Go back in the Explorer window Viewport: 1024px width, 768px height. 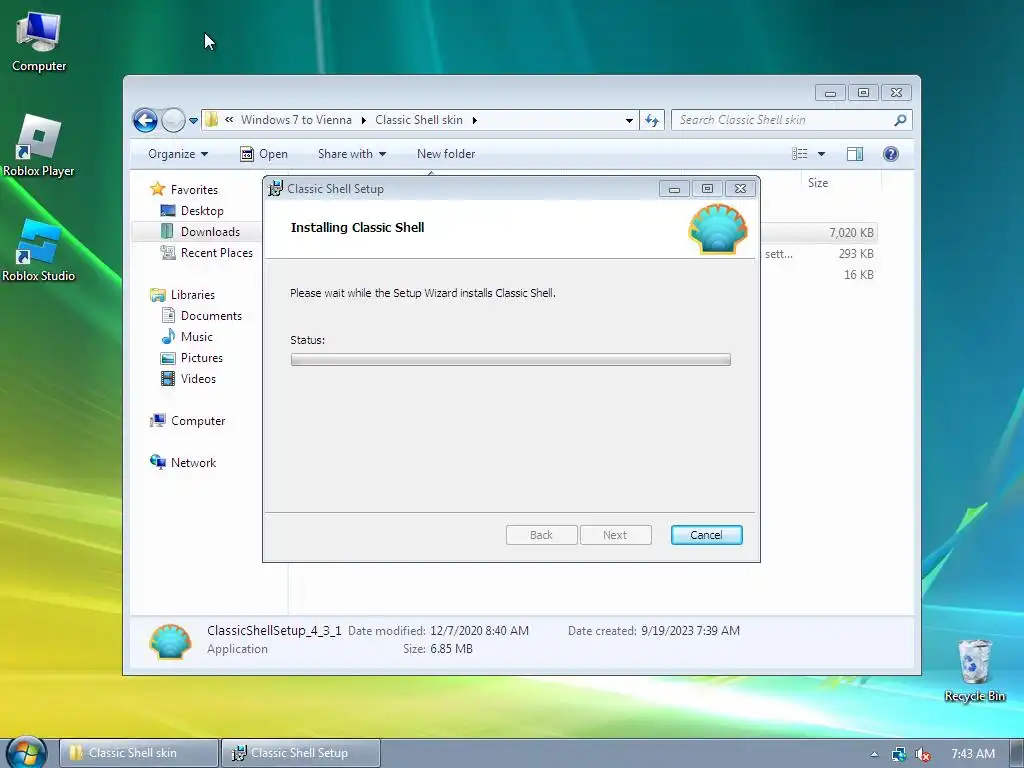(145, 120)
